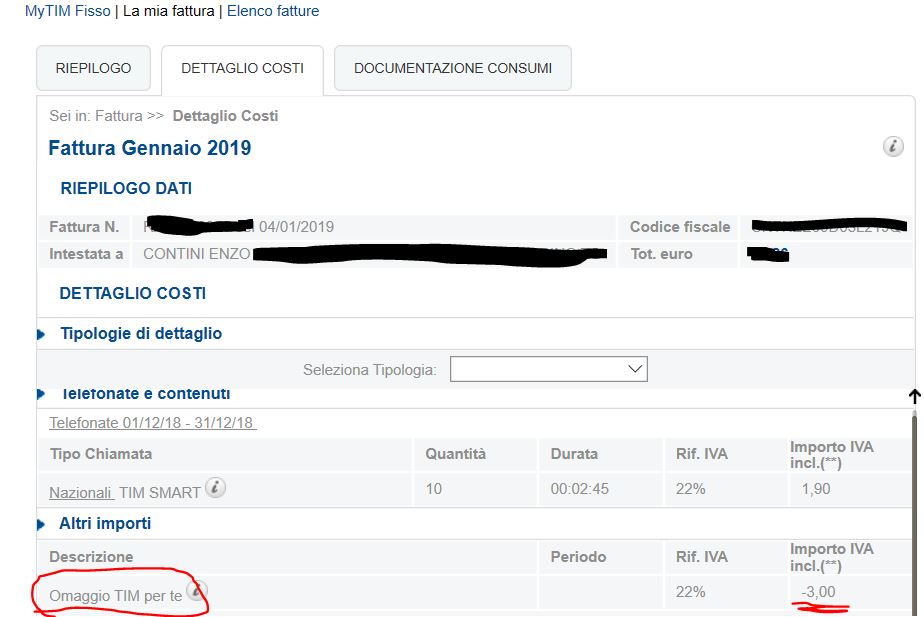
Task: Go to the DOCUMENTAZIONE CONSUMI tab
Action: (452, 68)
